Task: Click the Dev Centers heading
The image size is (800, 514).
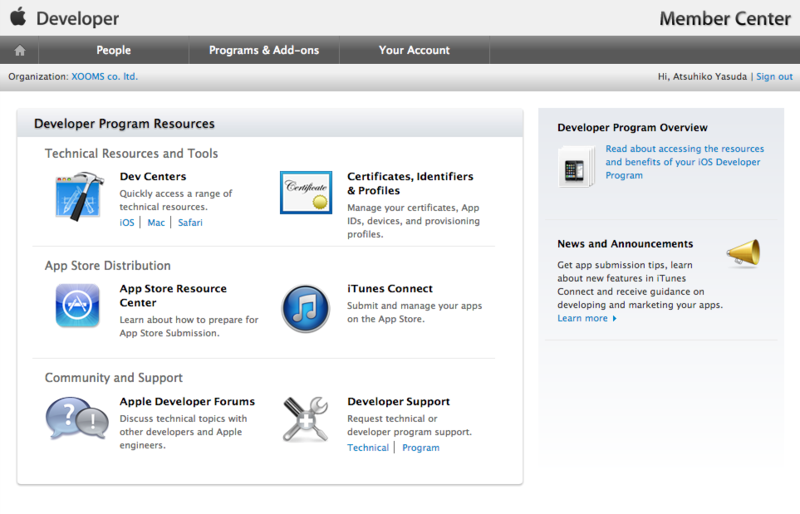Action: click(153, 177)
